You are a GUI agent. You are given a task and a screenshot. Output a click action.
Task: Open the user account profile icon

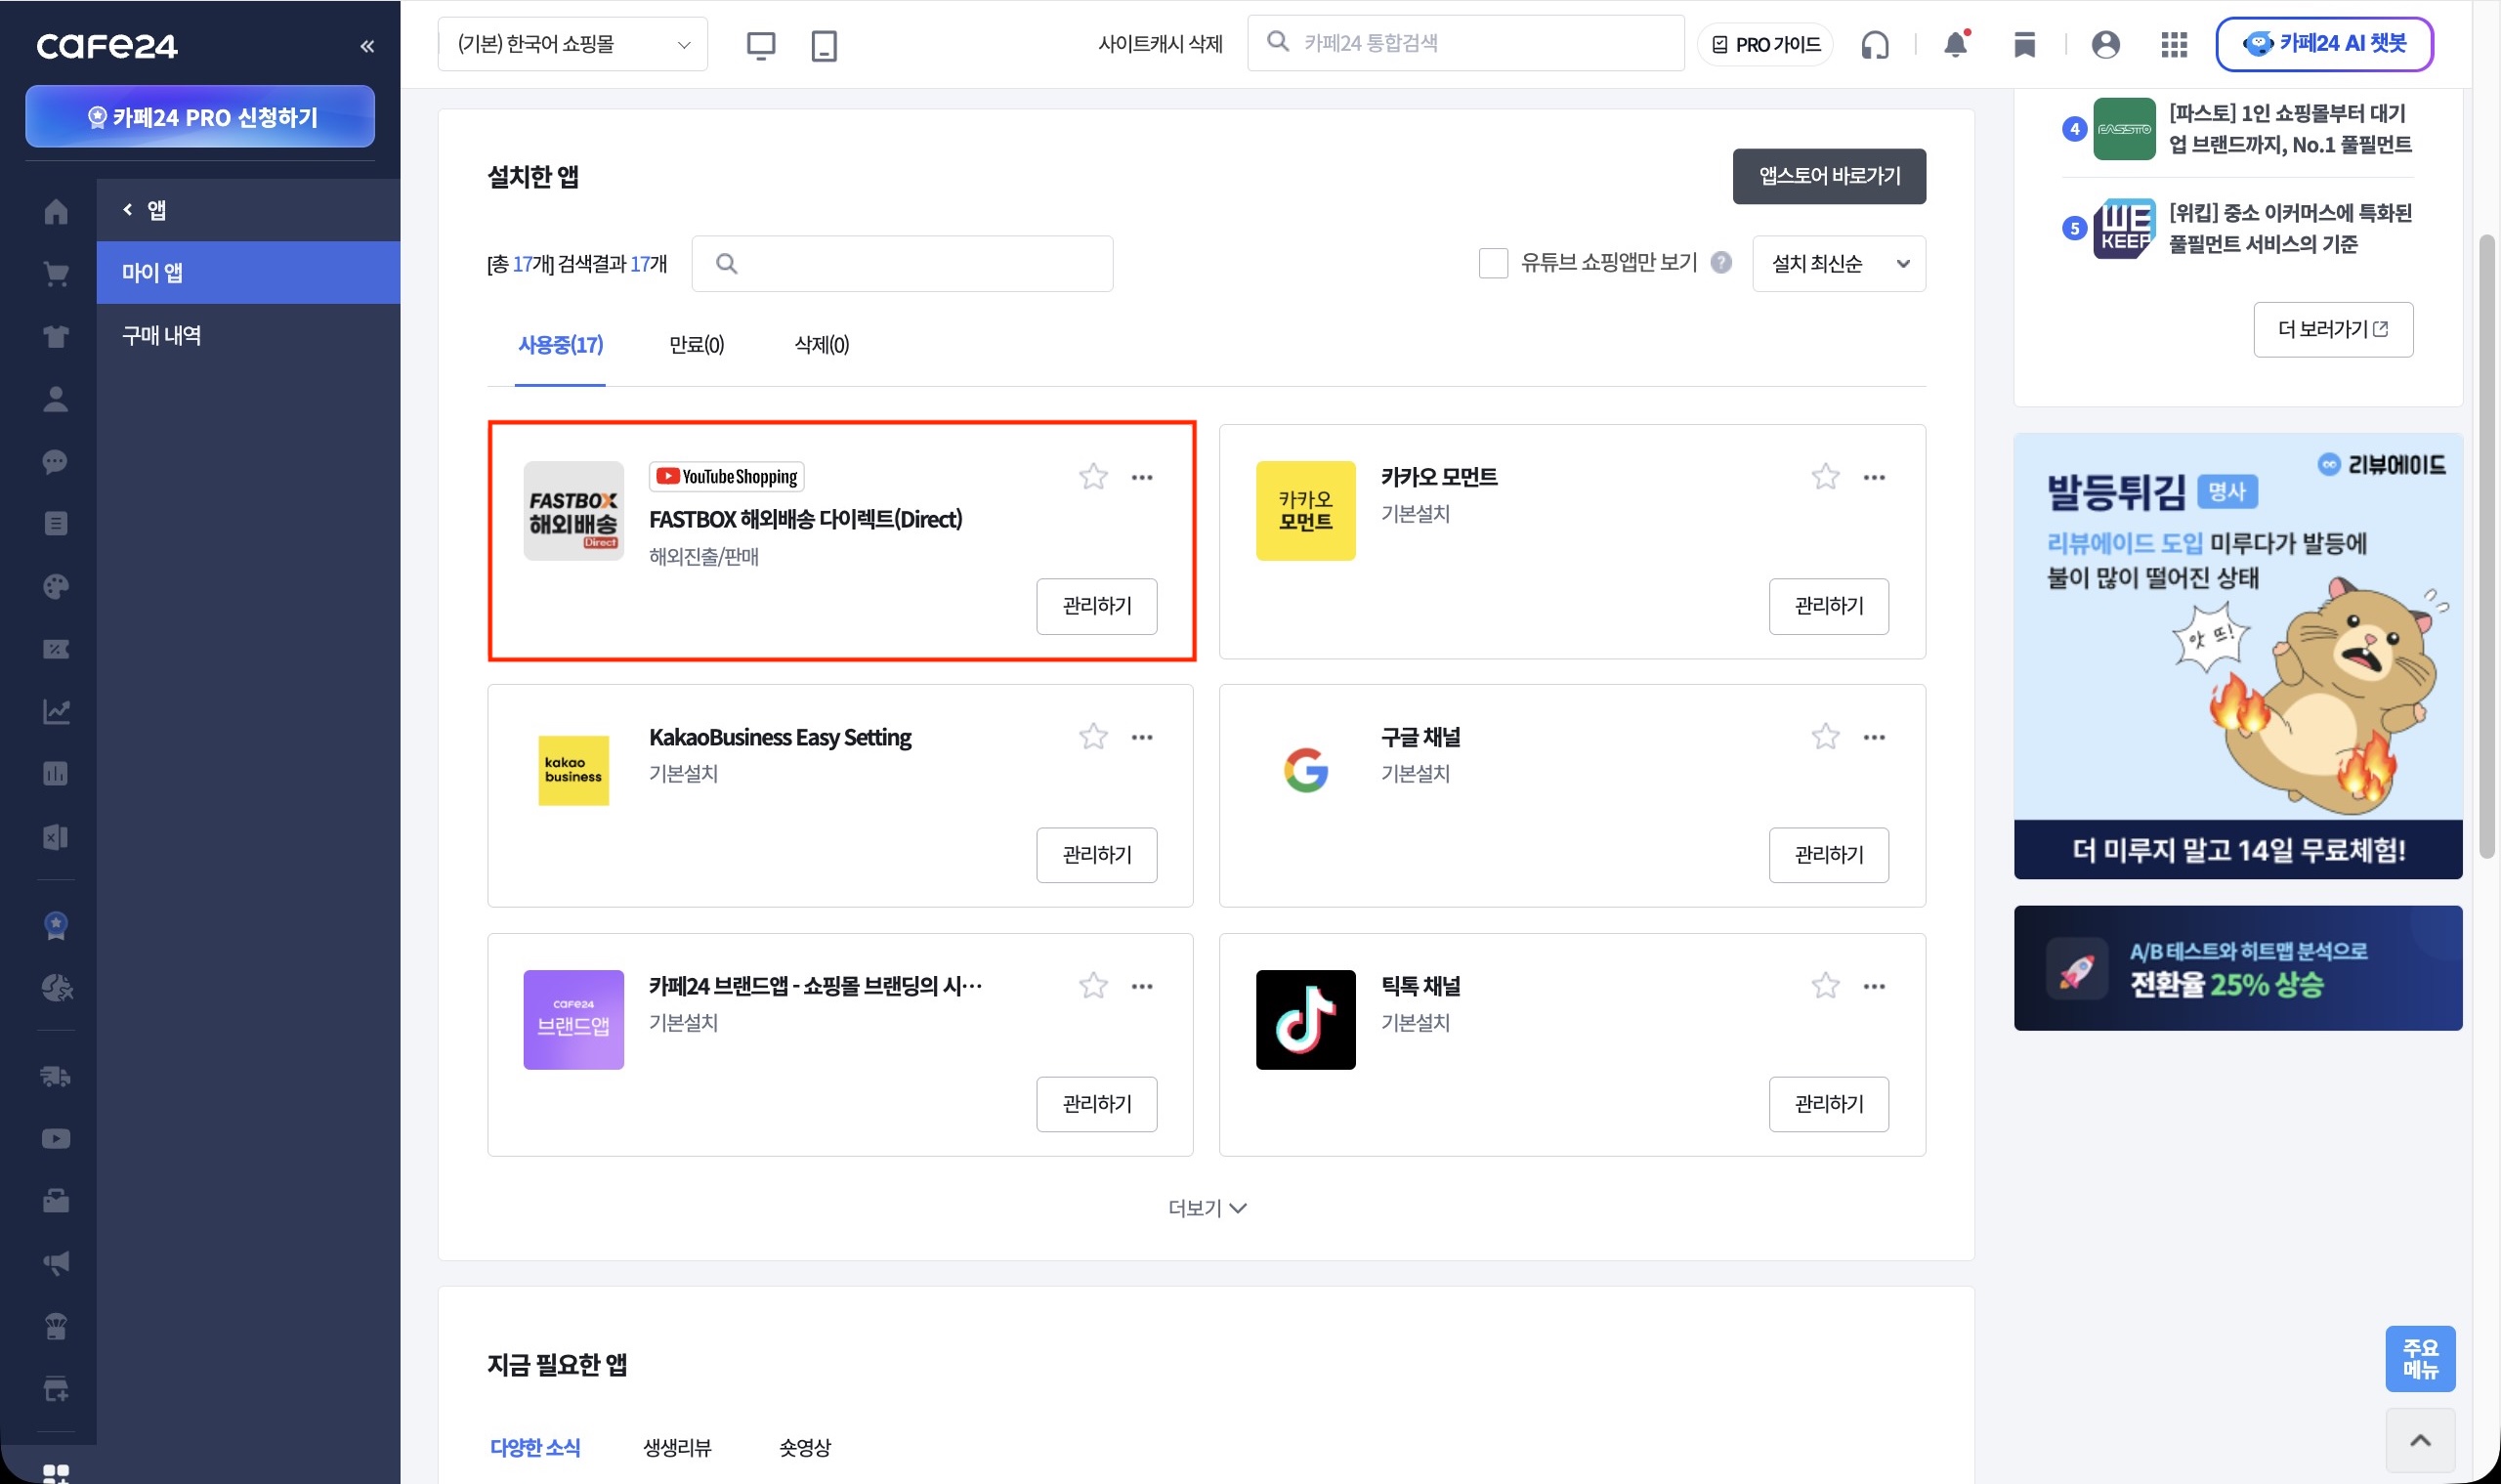2105,45
